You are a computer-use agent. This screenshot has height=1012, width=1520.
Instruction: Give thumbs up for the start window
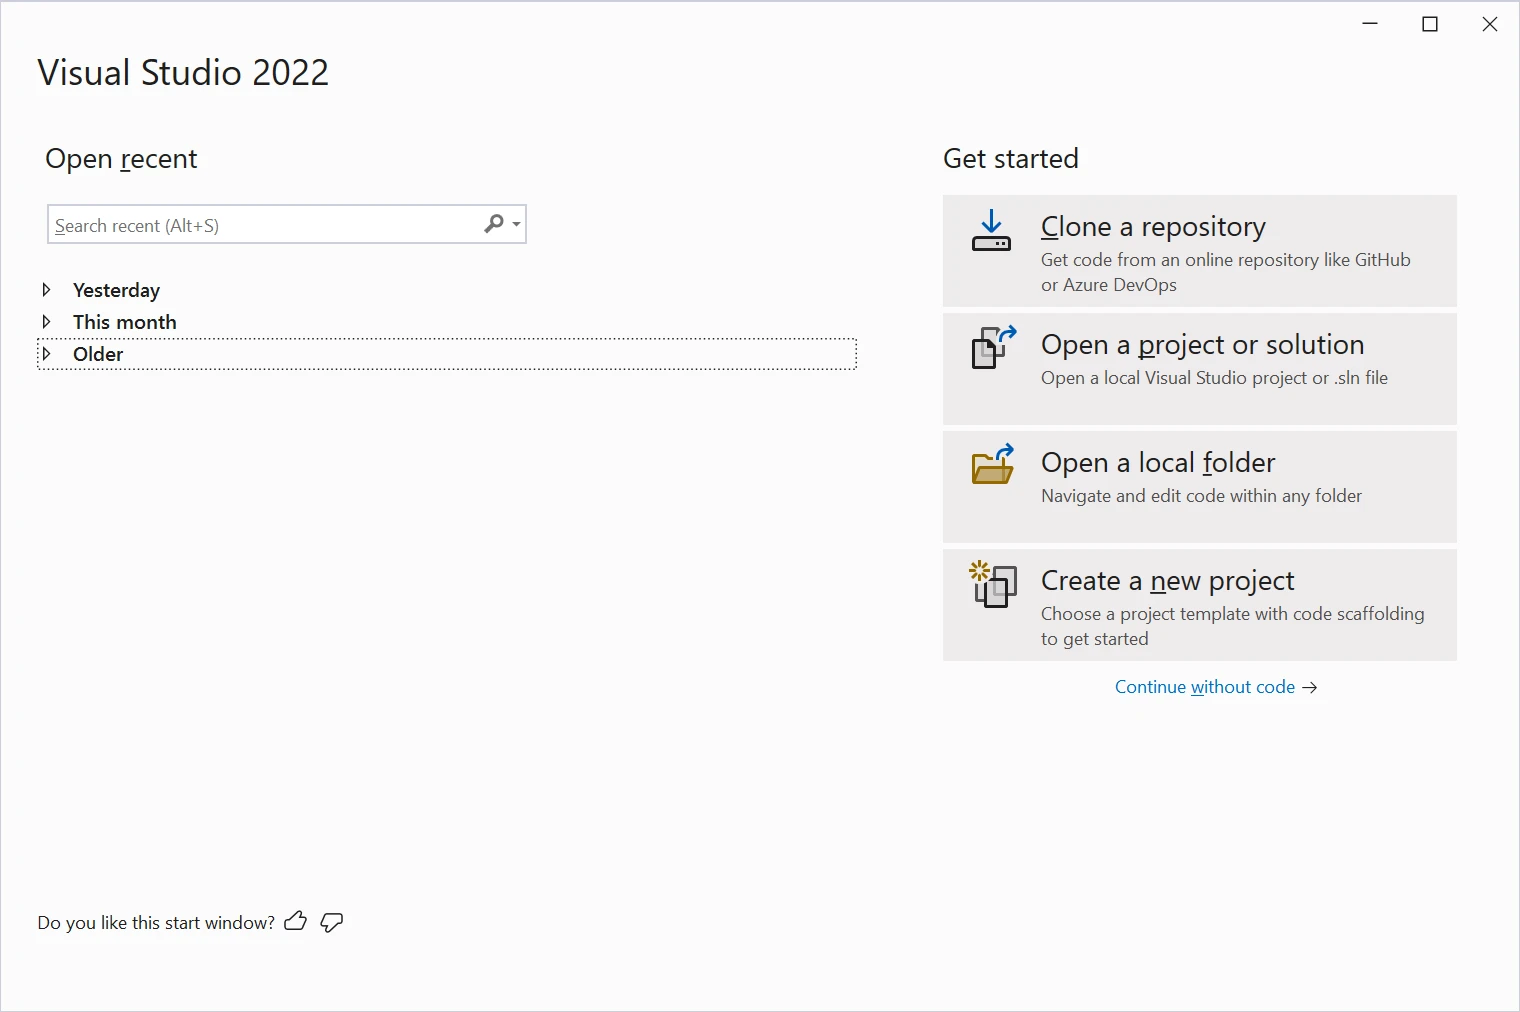click(x=295, y=922)
